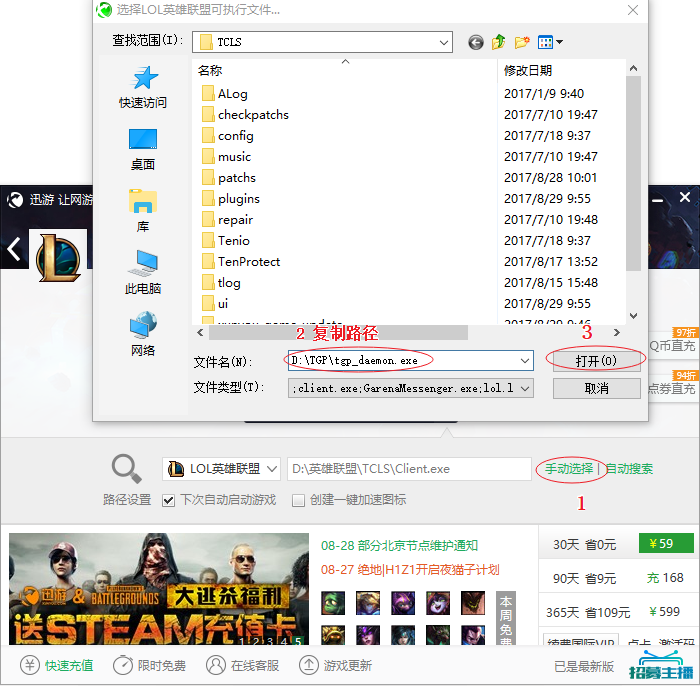The width and height of the screenshot is (700, 686).
Task: Open This PC (此电脑) in sidebar
Action: (x=143, y=272)
